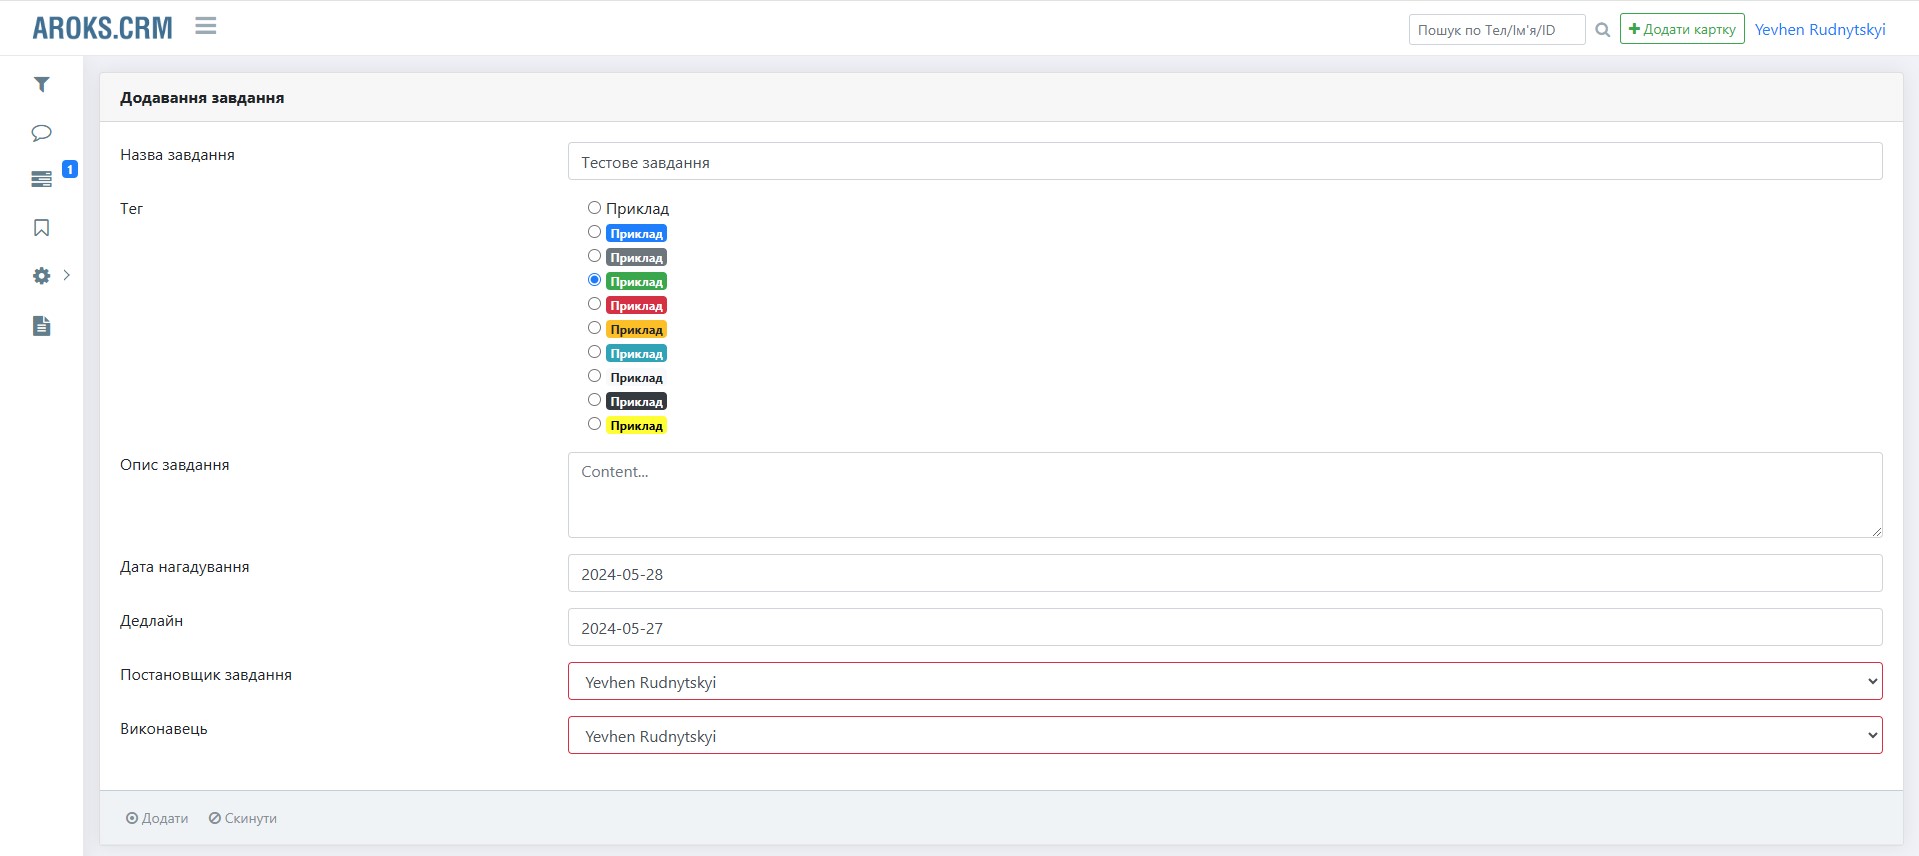1919x856 pixels.
Task: Select the red Приклад tag radio
Action: 594,304
